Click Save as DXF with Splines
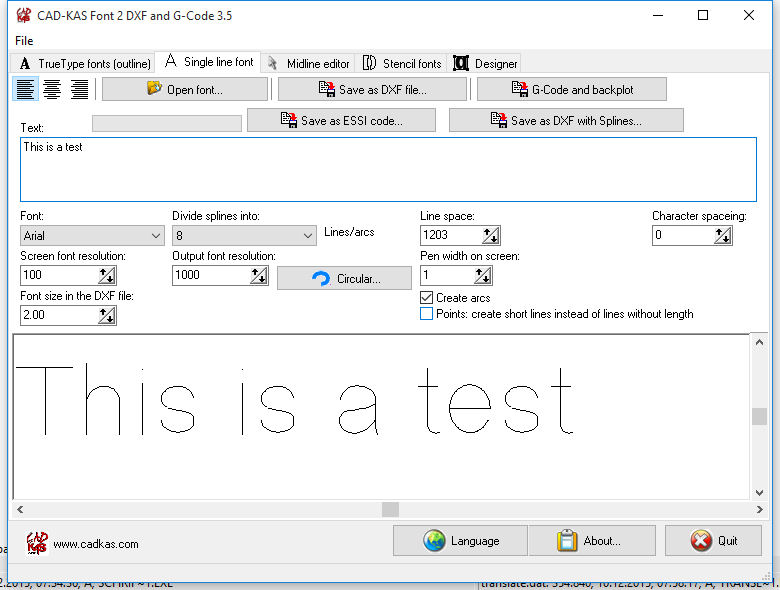Screen dimensions: 780x590 [566, 120]
